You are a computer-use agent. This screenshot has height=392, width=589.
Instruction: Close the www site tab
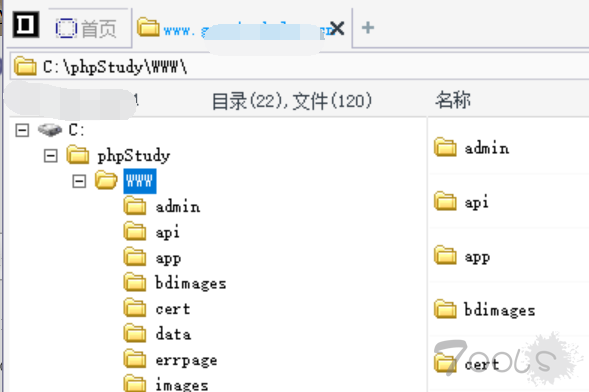337,28
